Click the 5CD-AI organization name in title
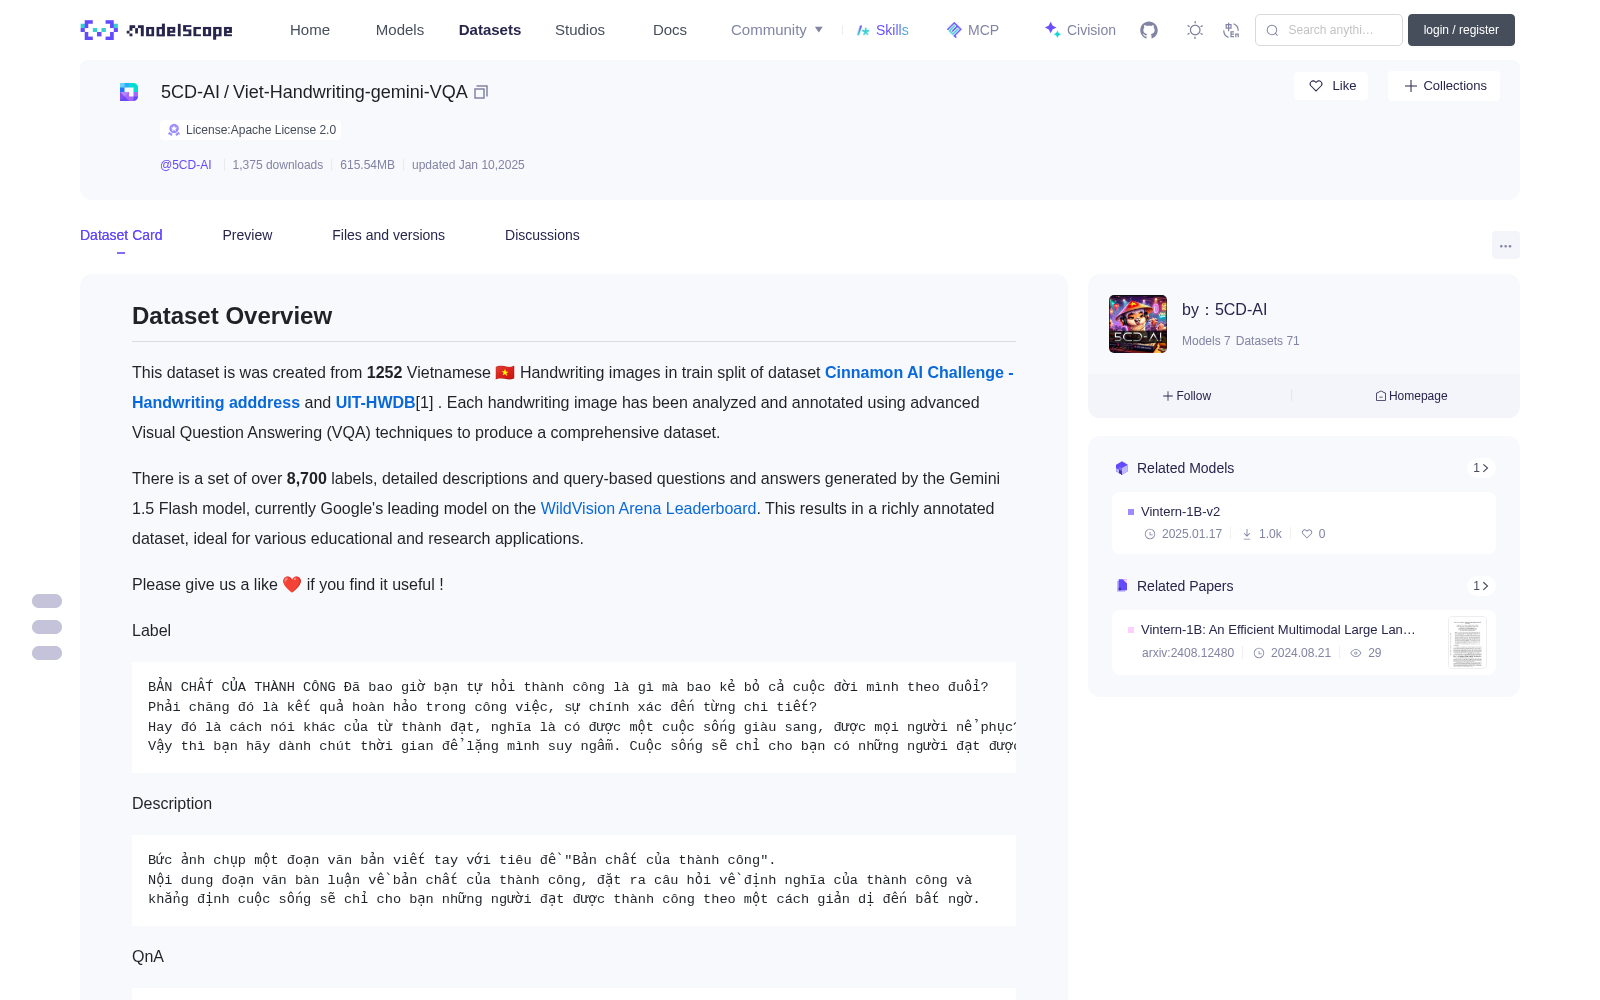This screenshot has width=1600, height=1000. (x=190, y=92)
